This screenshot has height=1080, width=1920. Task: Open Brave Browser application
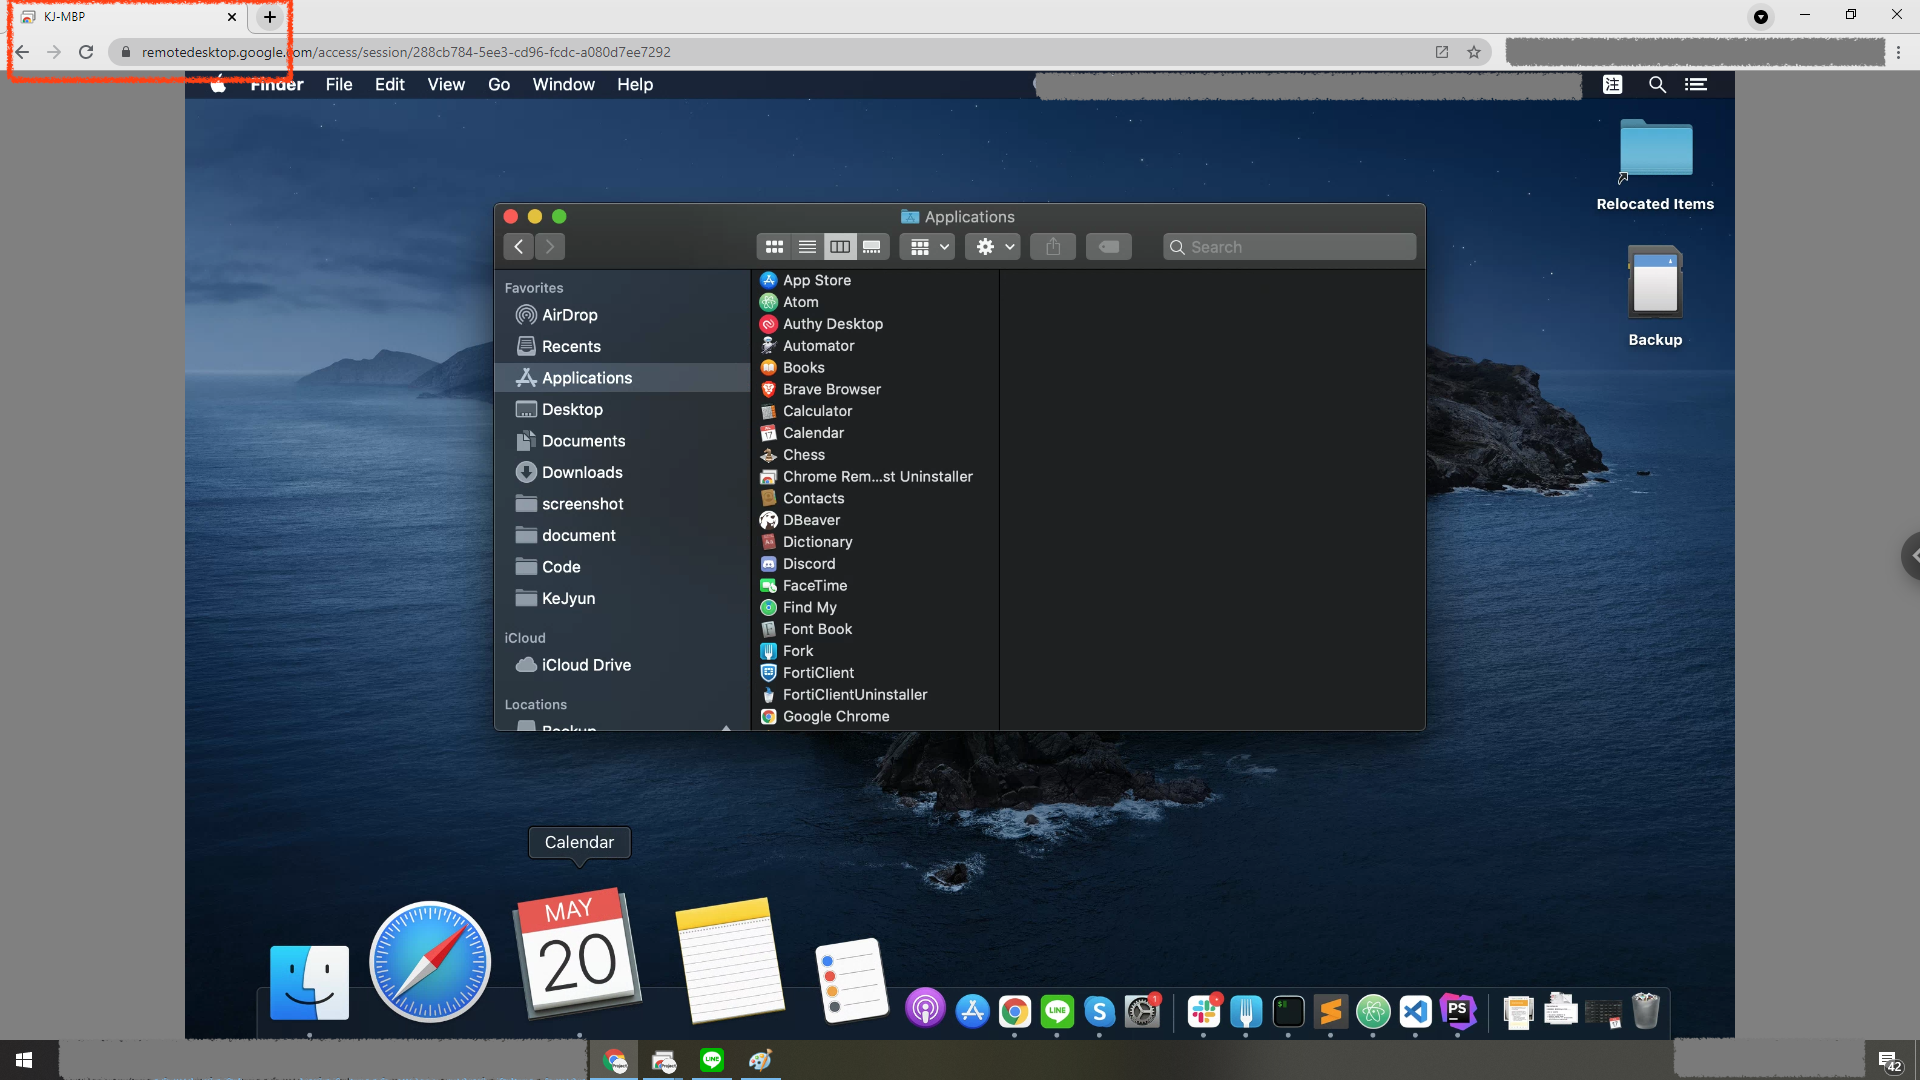831,388
